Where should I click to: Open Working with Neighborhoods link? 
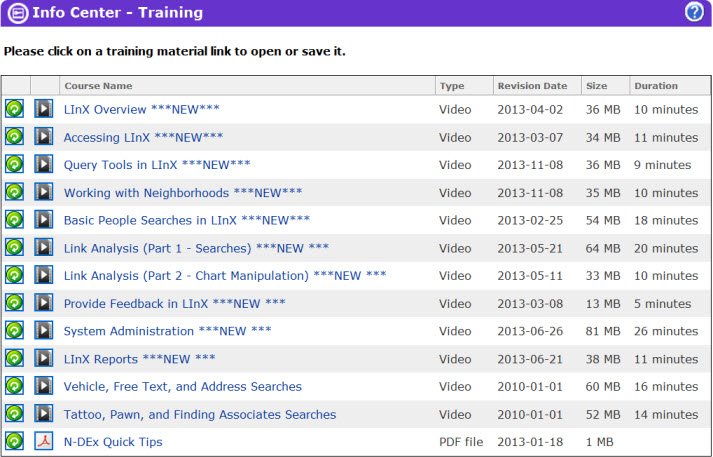pyautogui.click(x=183, y=193)
